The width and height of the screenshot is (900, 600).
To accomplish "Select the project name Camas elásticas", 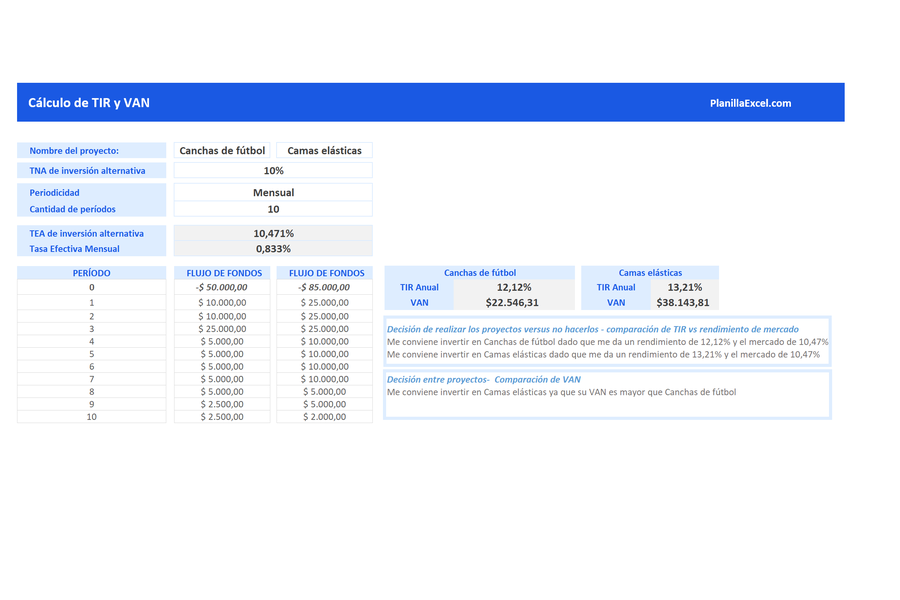I will click(x=324, y=149).
